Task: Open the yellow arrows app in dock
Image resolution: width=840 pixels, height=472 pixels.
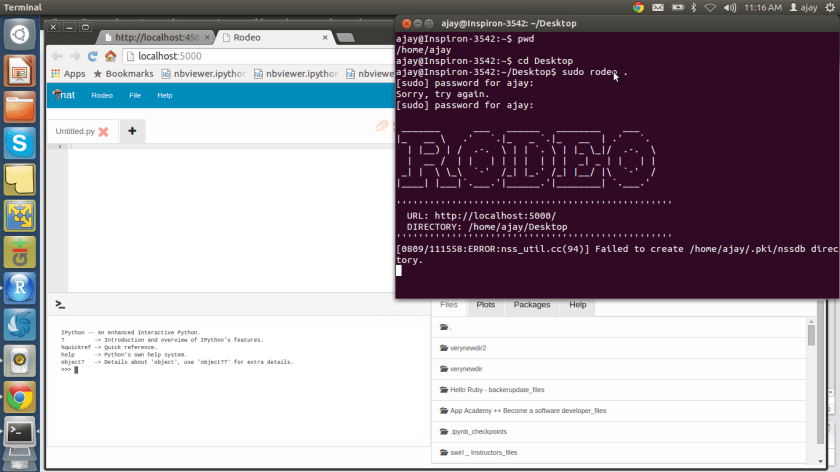Action: coord(20,216)
